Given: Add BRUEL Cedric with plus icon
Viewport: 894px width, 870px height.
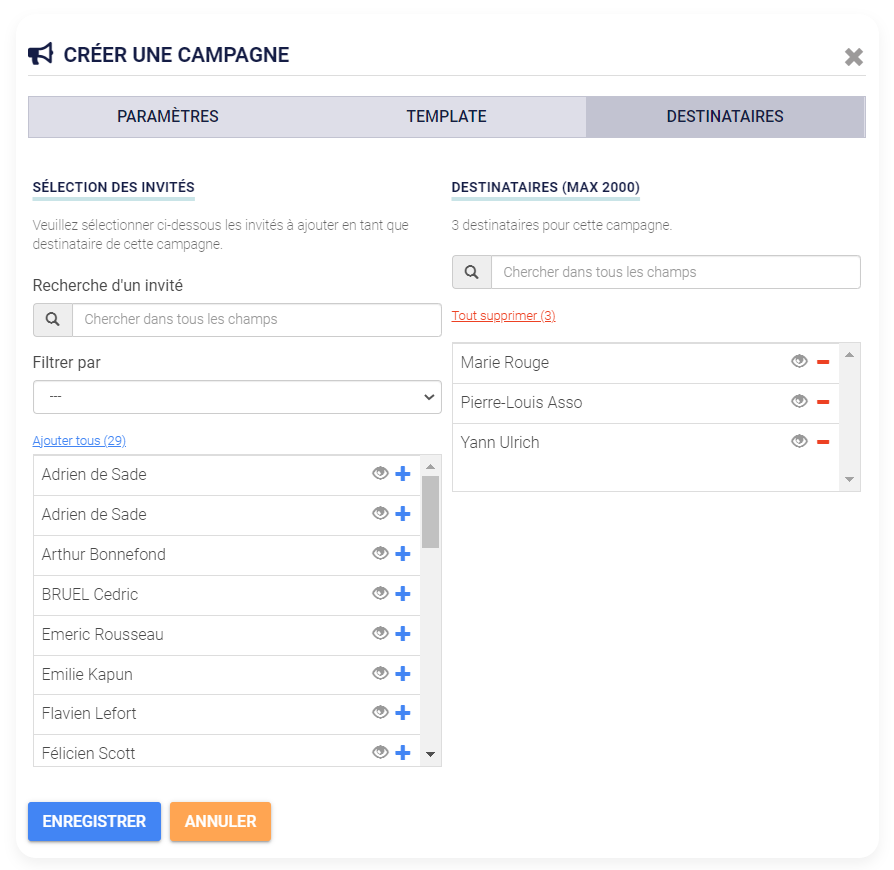Looking at the screenshot, I should tap(403, 593).
